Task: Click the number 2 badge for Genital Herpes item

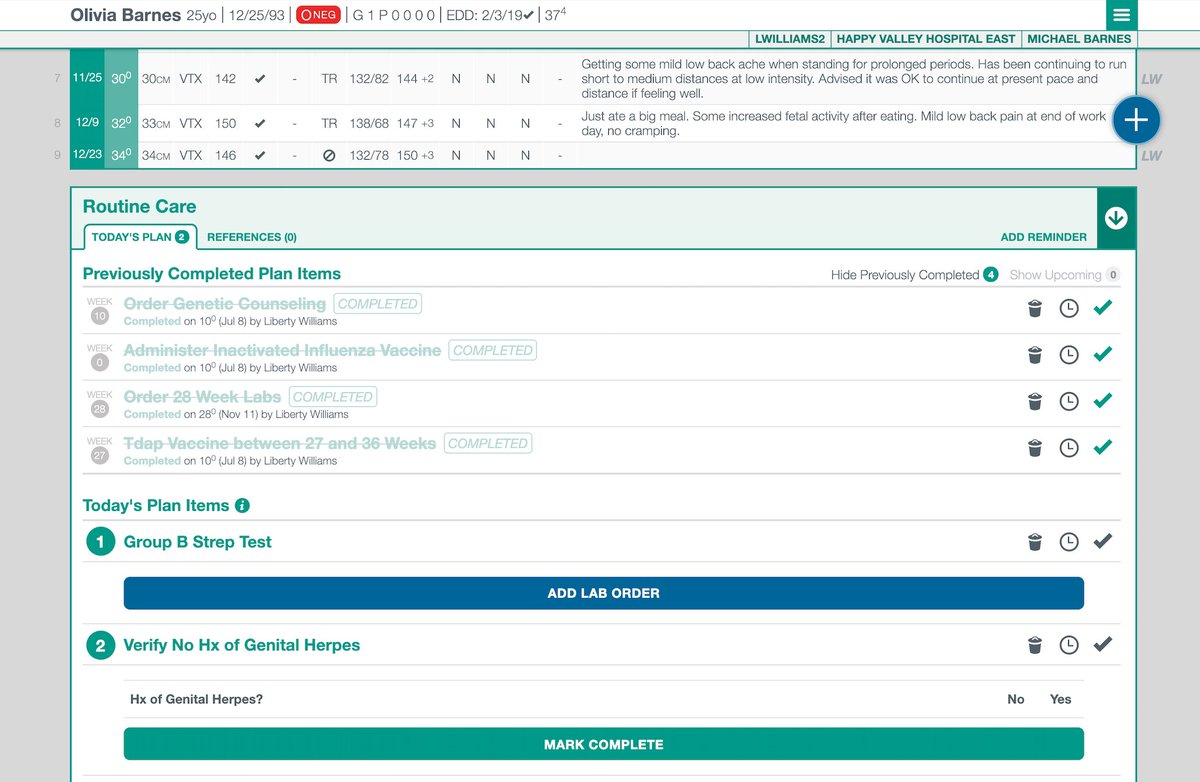Action: [x=100, y=645]
